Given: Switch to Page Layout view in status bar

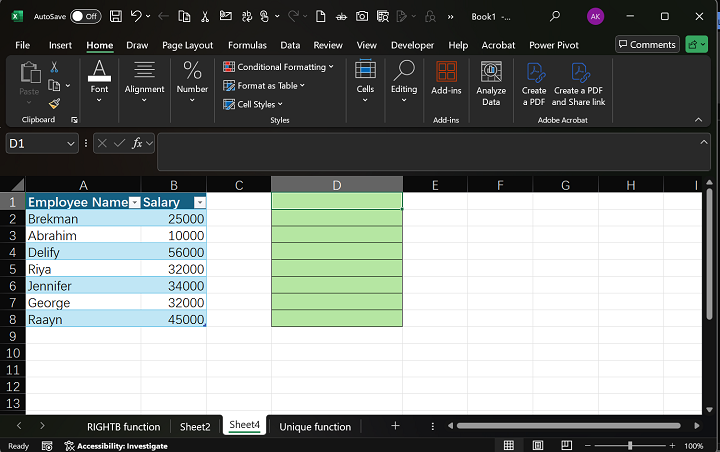Looking at the screenshot, I should click(540, 445).
